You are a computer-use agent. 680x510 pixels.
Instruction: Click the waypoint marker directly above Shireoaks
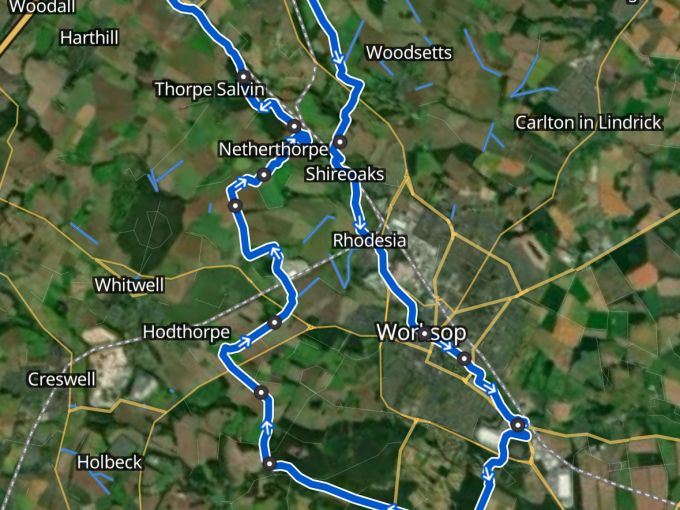340,142
